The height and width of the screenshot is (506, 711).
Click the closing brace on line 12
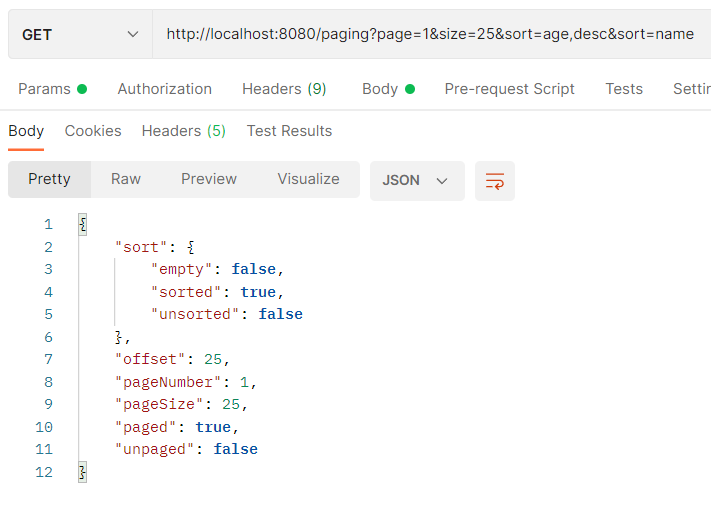coord(83,472)
